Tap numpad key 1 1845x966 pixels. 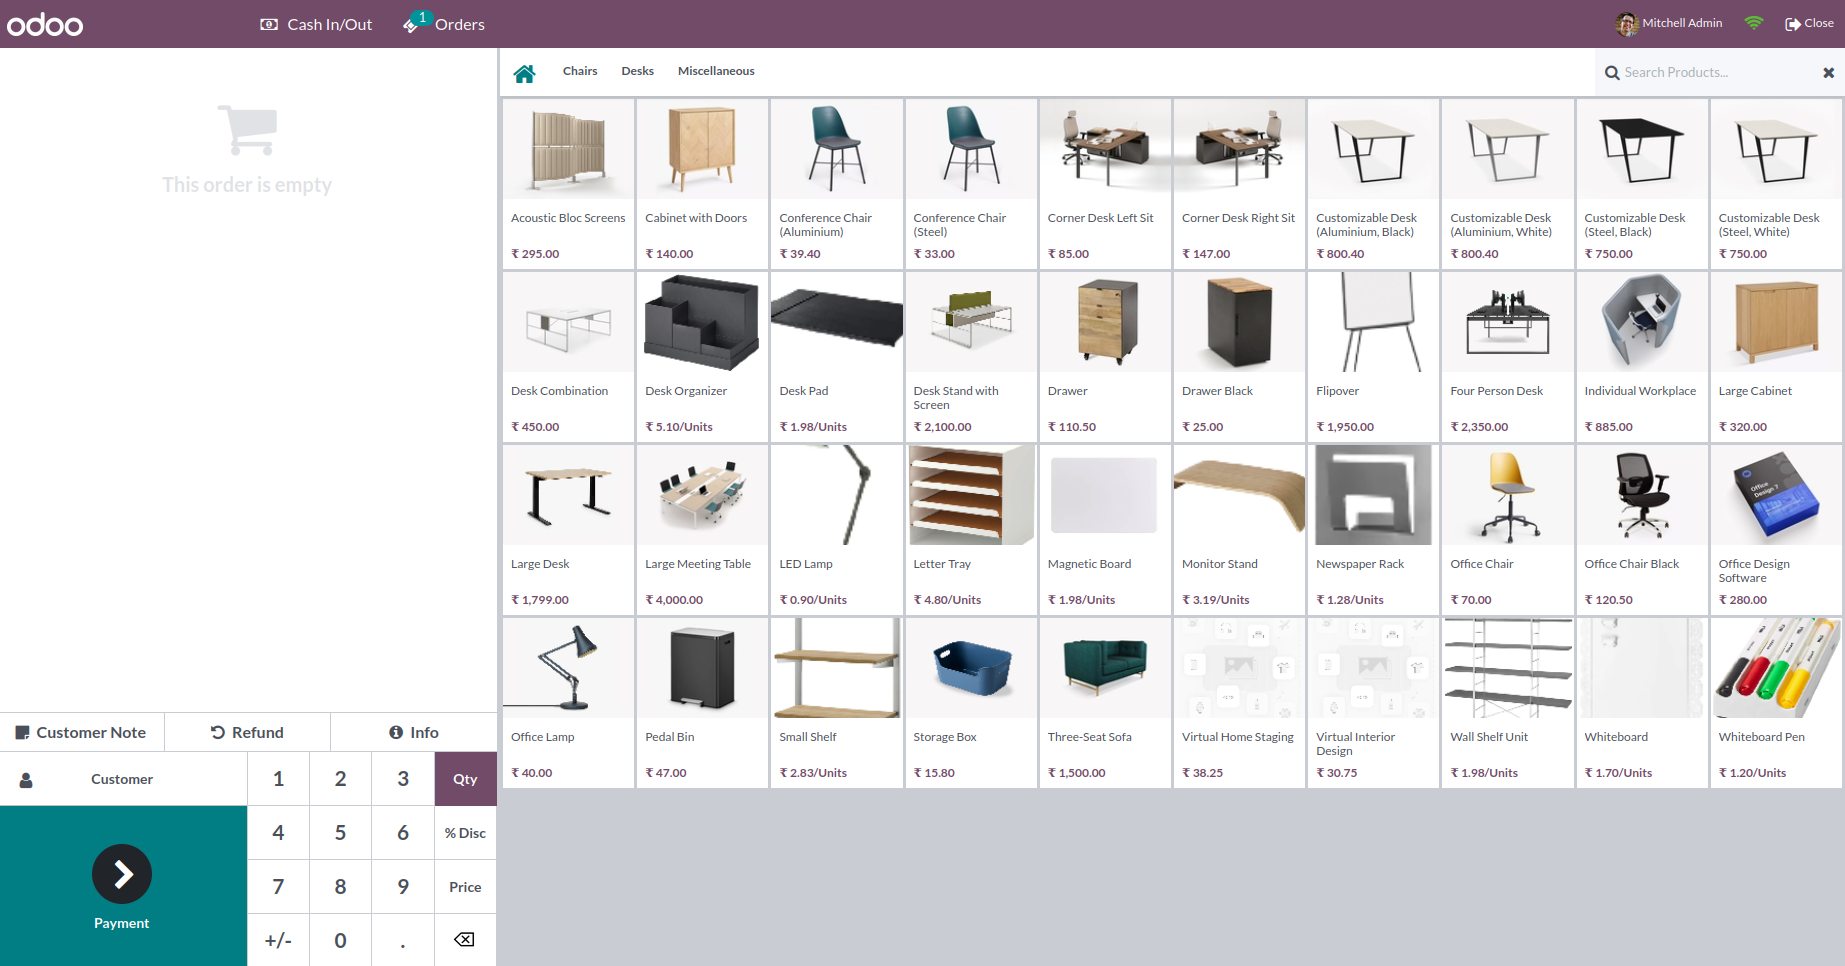click(x=278, y=779)
